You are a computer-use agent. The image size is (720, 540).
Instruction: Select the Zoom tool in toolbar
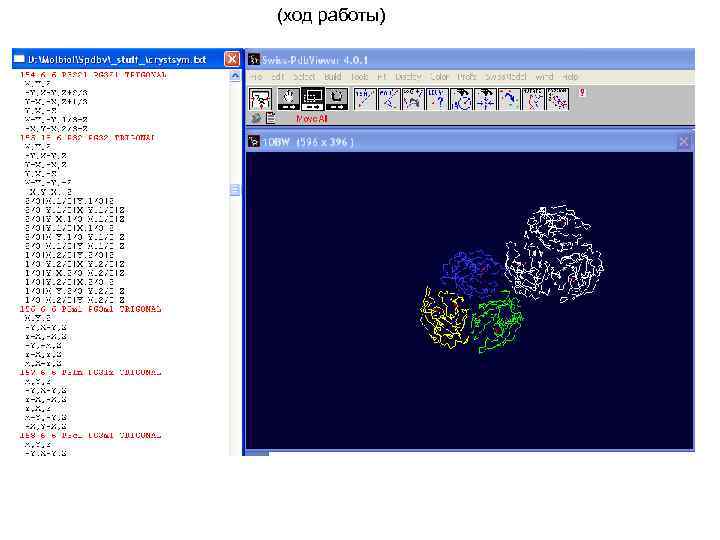313,99
